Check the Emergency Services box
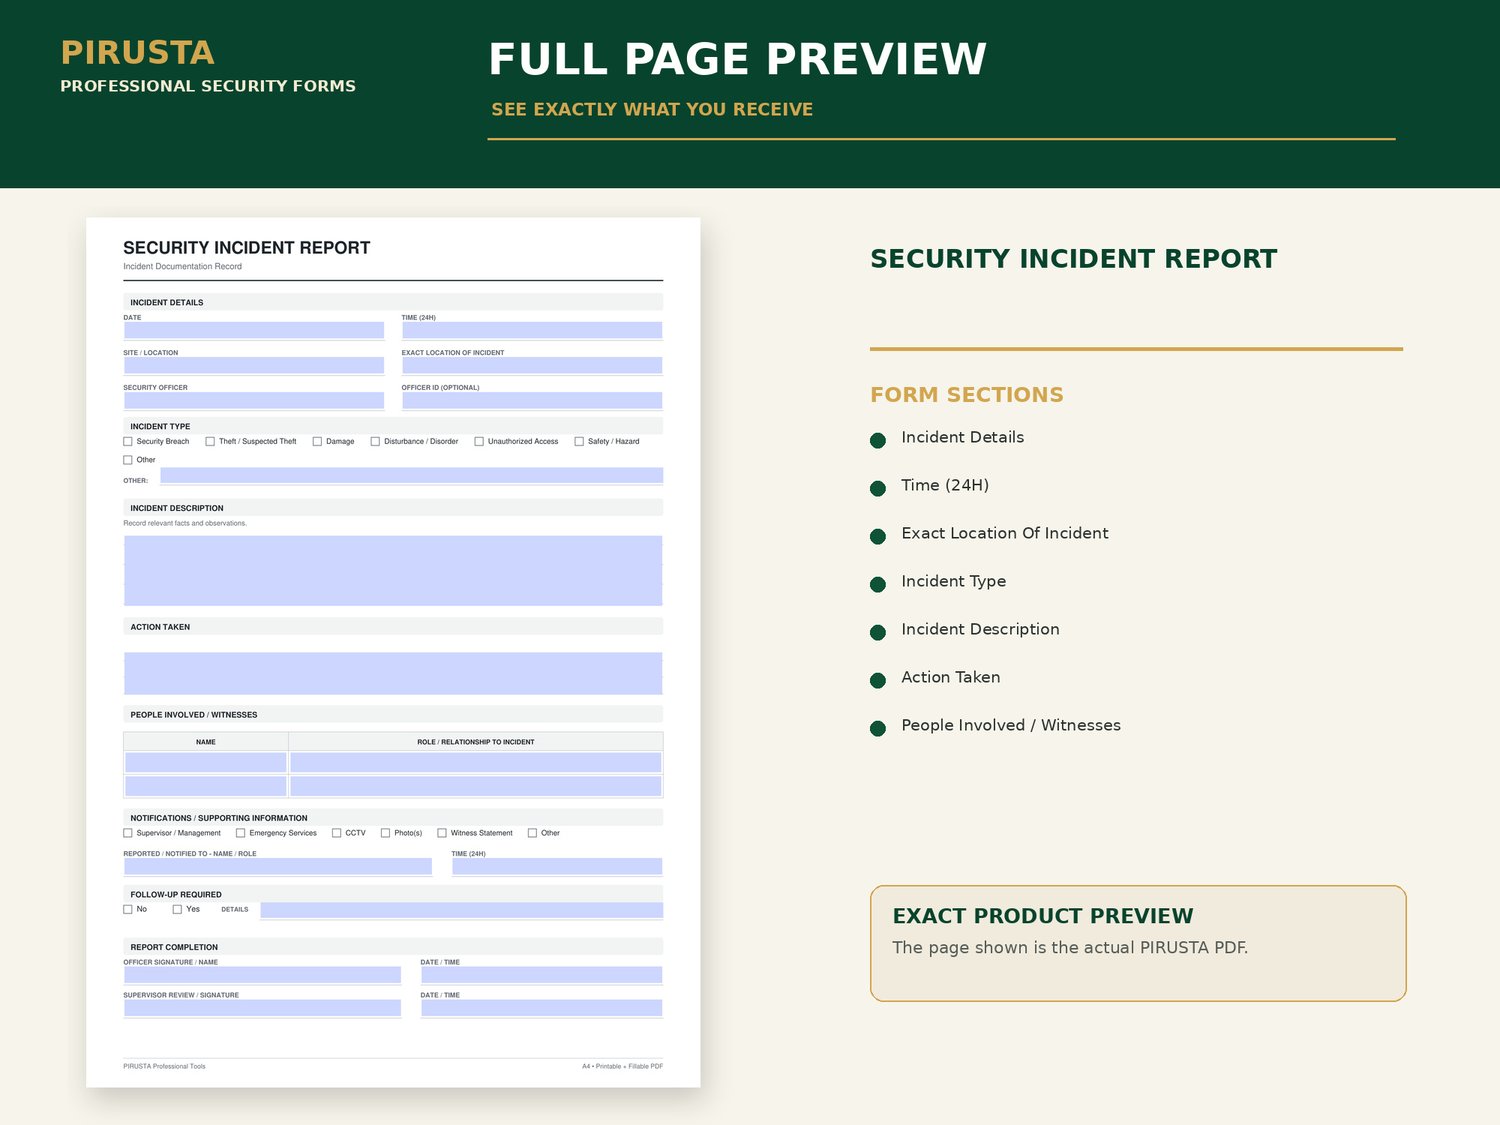1500x1125 pixels. tap(240, 833)
